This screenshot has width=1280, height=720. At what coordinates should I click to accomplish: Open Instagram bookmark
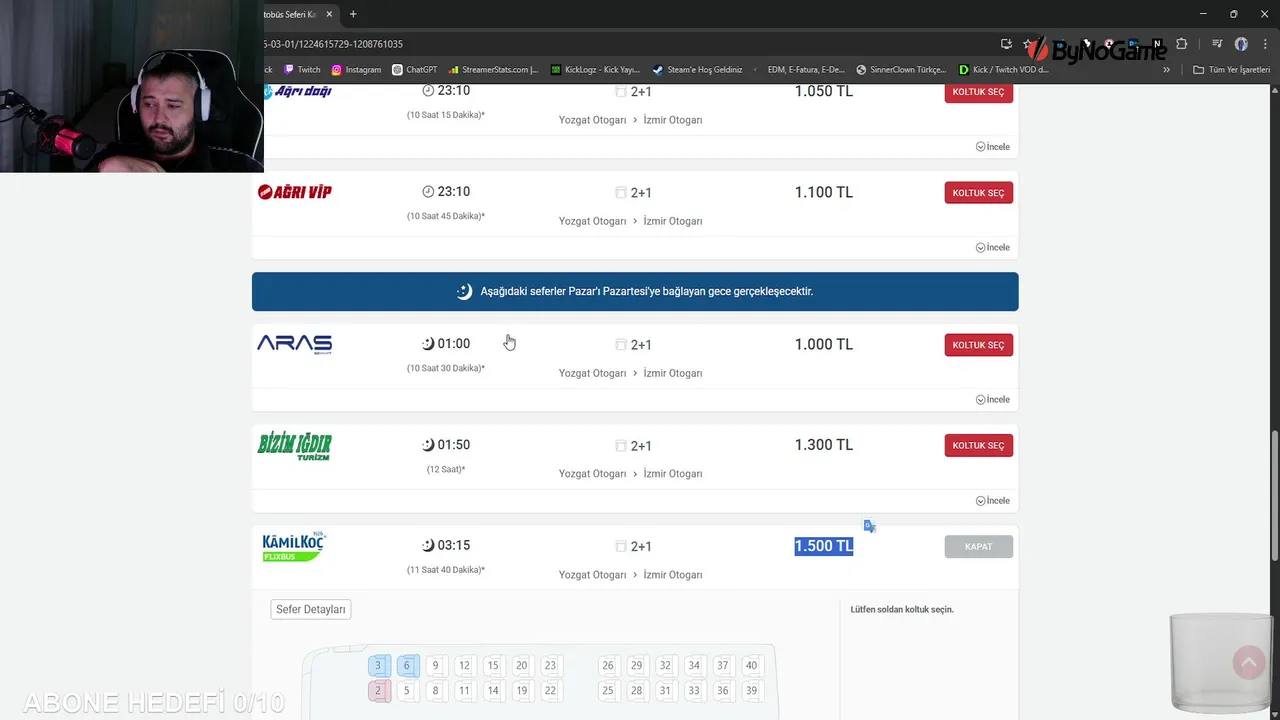point(356,70)
